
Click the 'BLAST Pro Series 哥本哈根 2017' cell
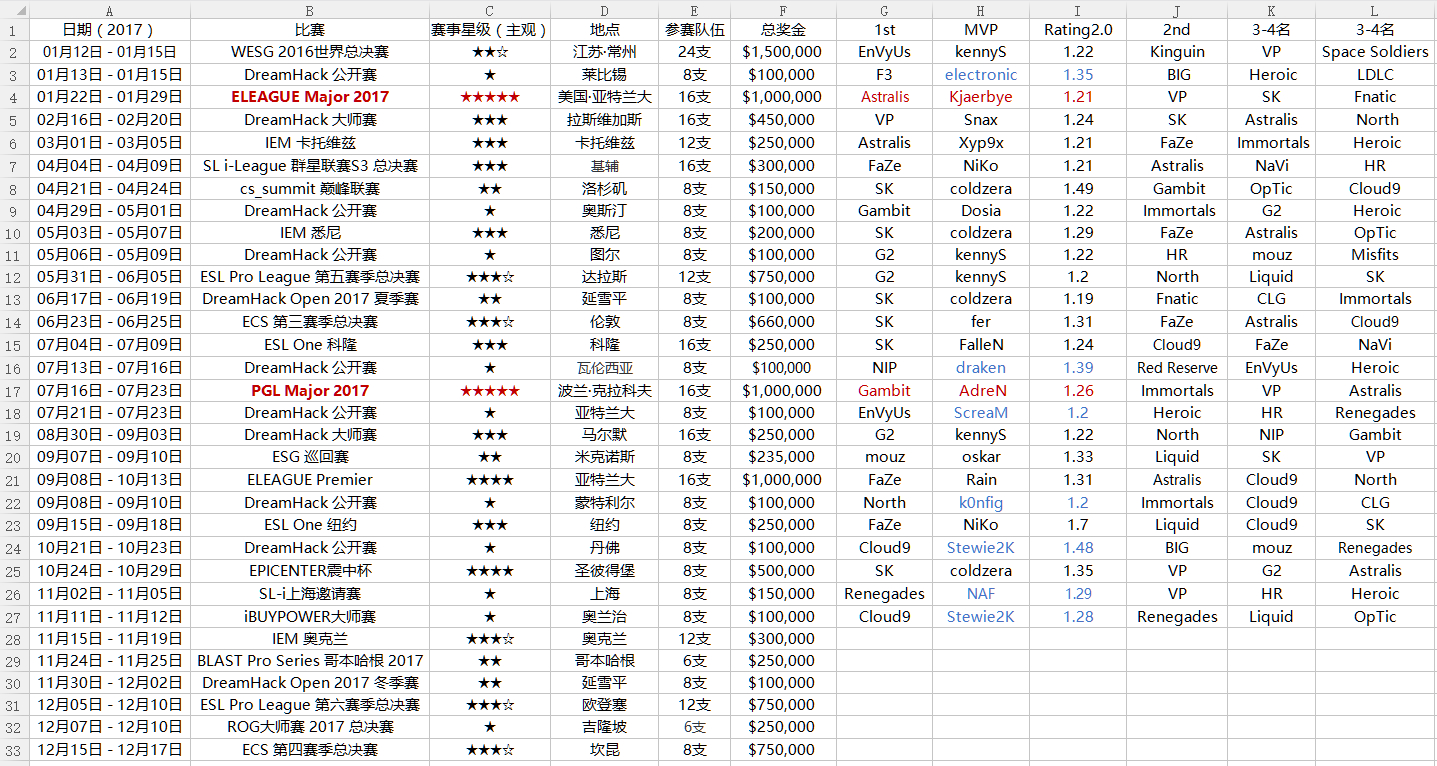(x=310, y=660)
